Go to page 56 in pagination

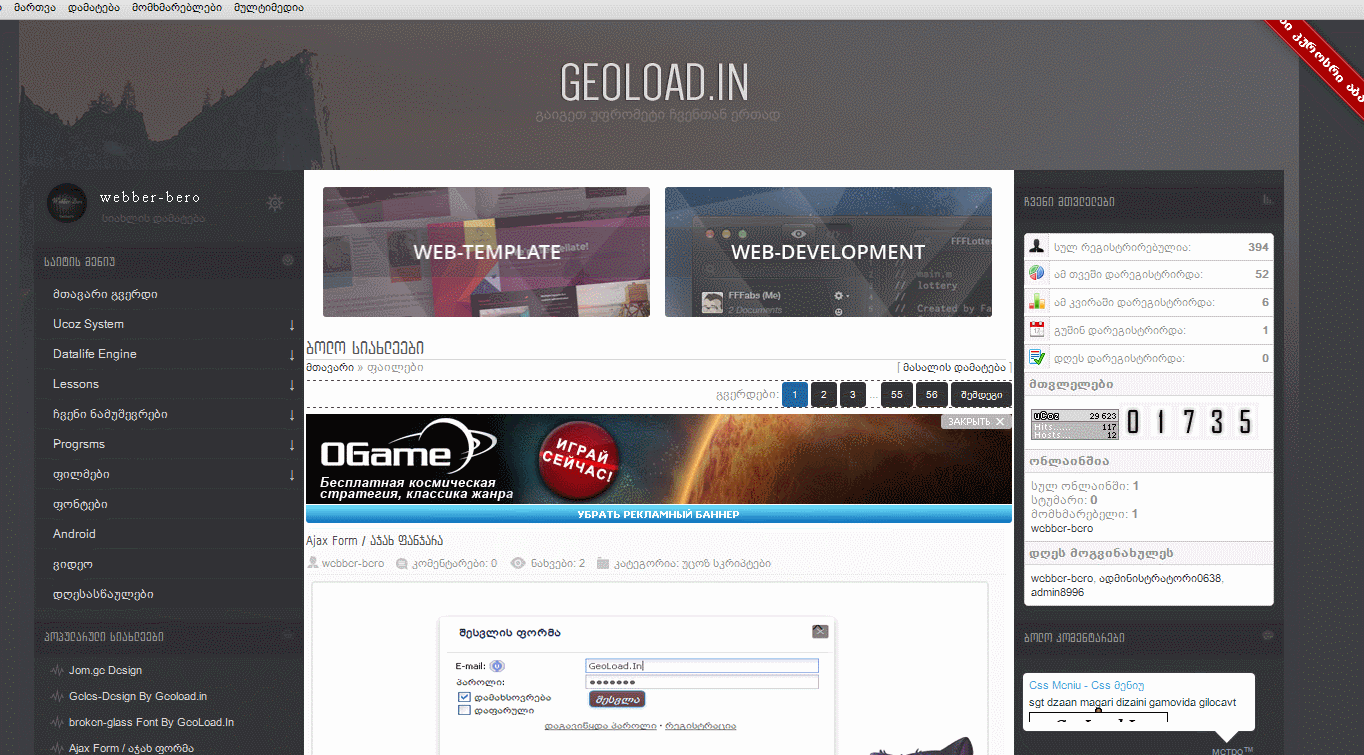(x=932, y=394)
